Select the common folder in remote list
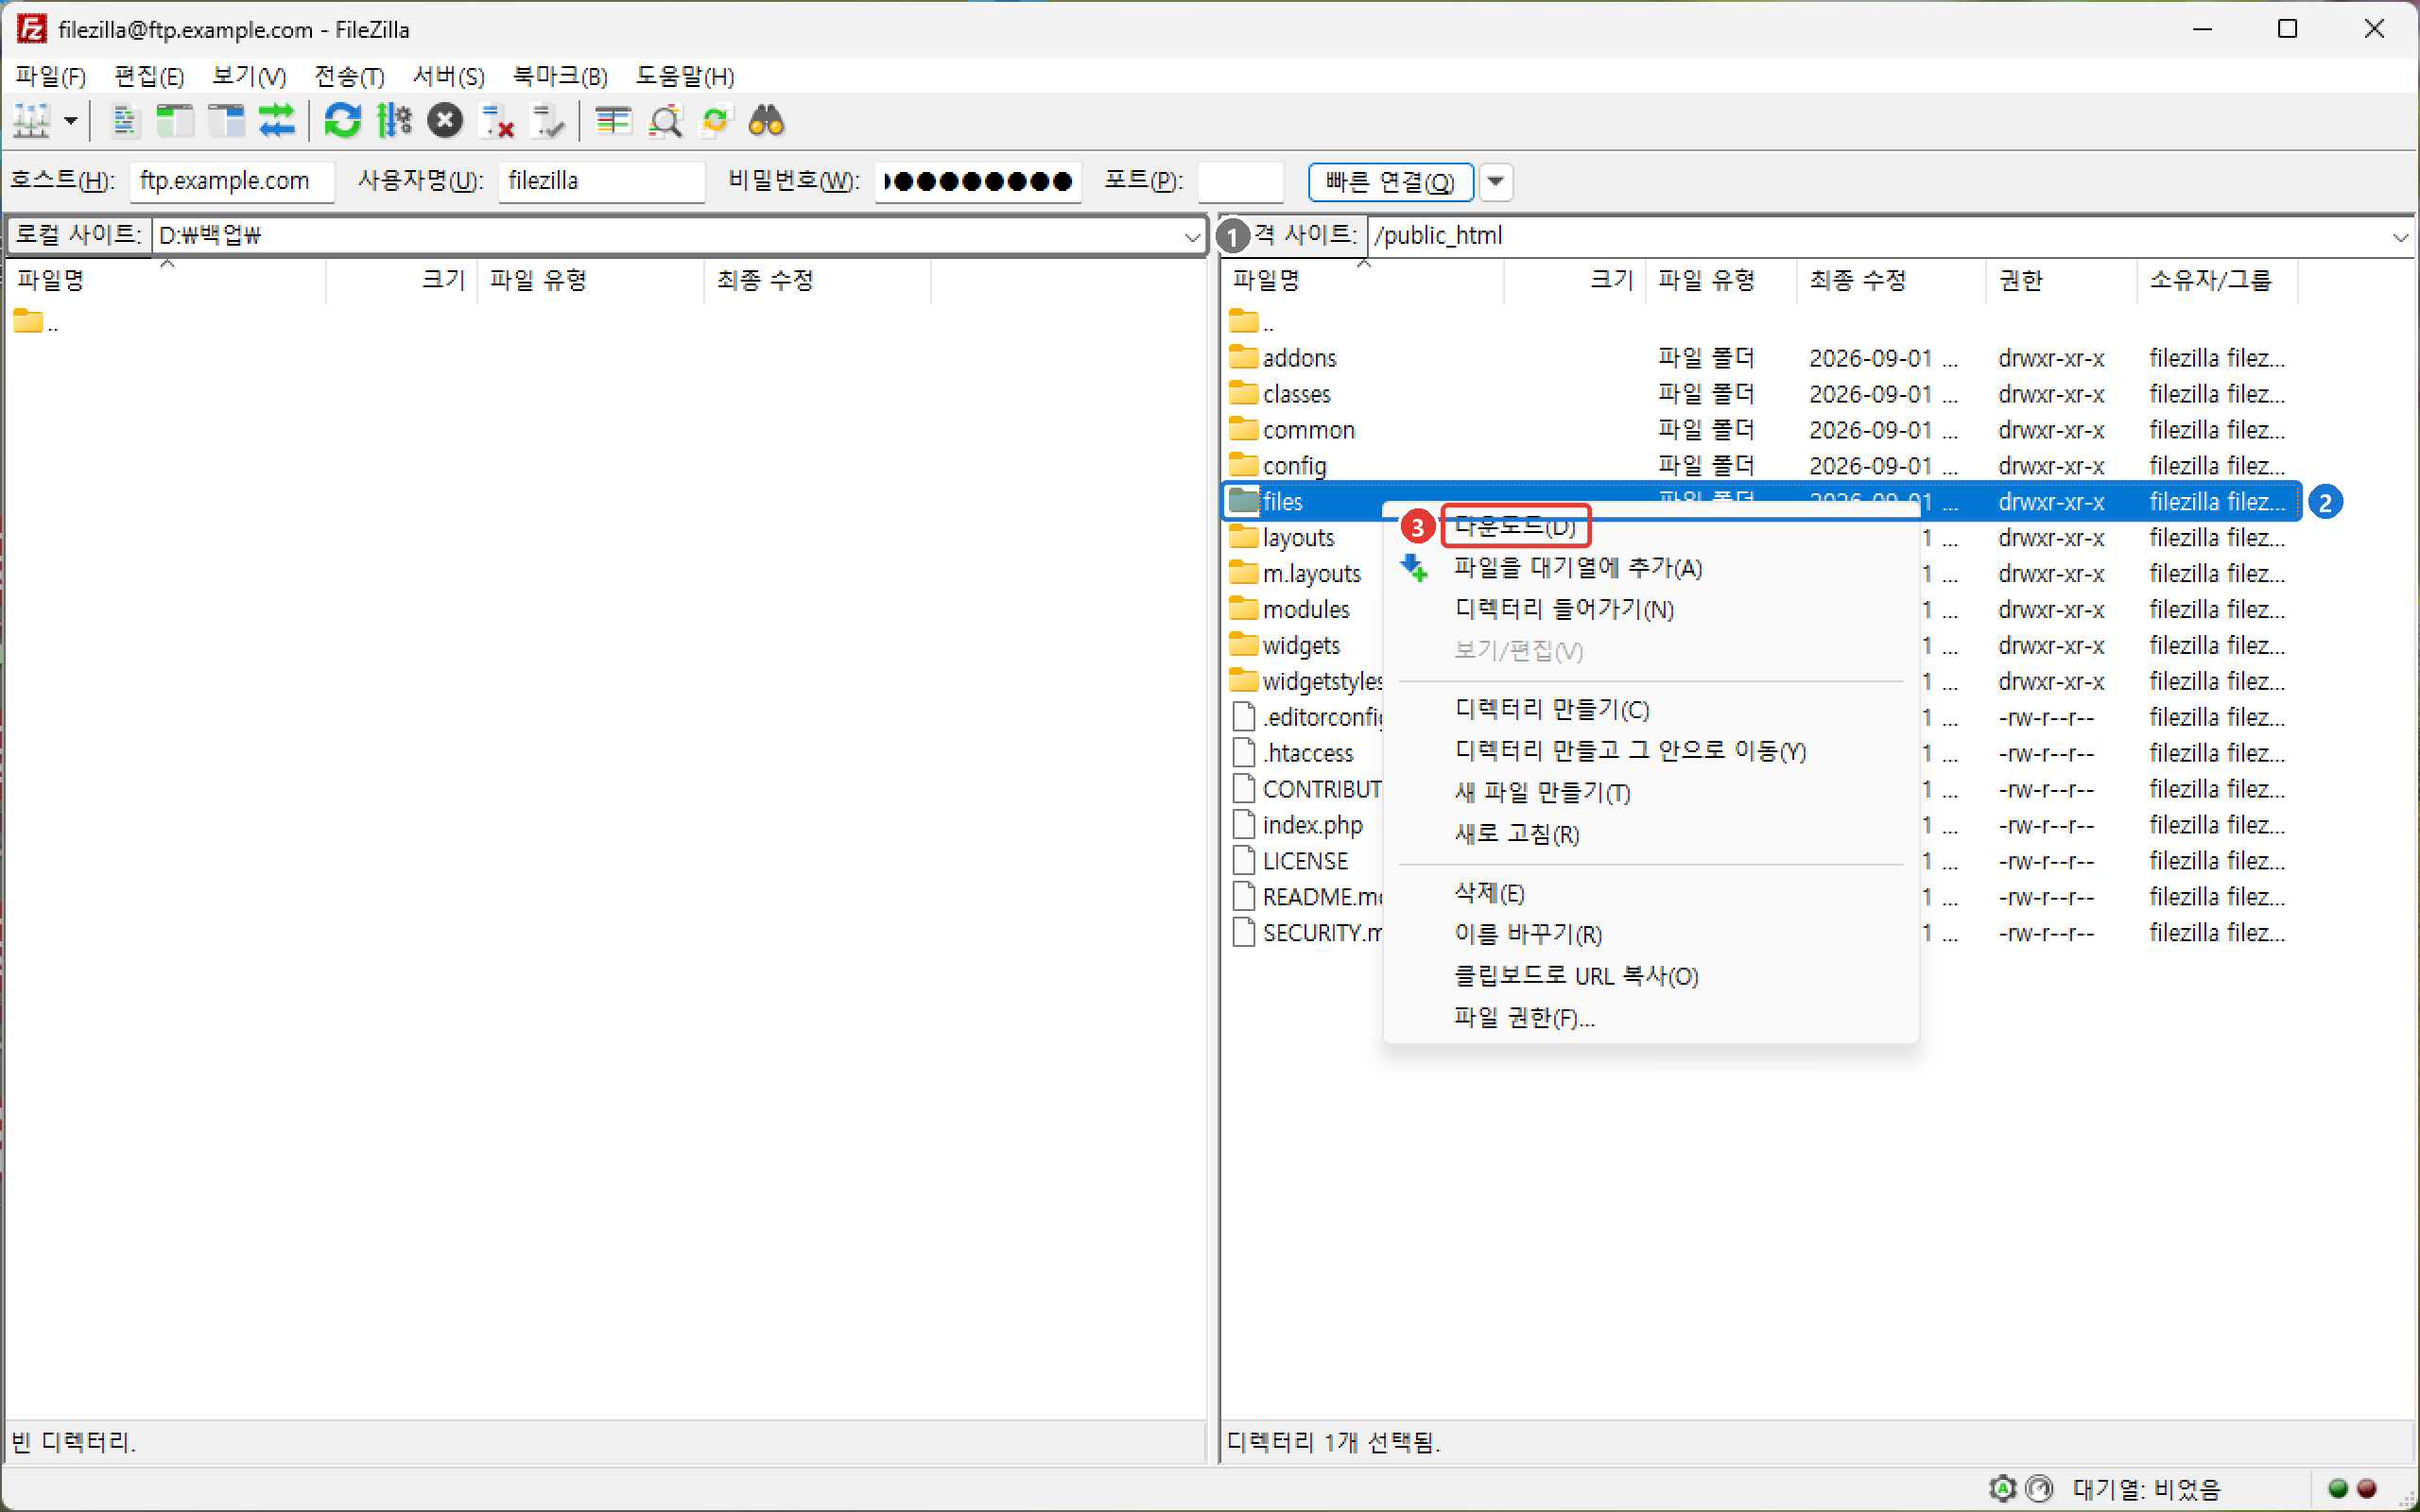This screenshot has height=1512, width=2420. point(1762,430)
